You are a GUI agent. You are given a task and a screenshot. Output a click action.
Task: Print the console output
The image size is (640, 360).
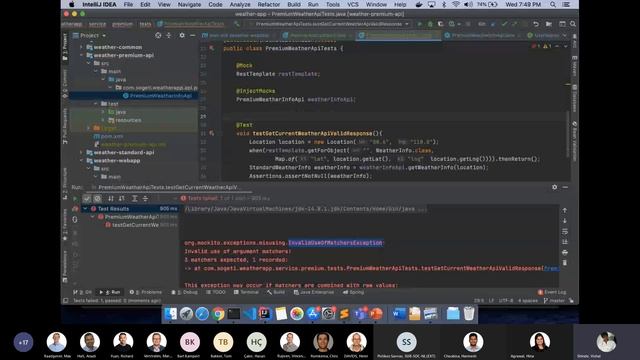click(x=564, y=253)
